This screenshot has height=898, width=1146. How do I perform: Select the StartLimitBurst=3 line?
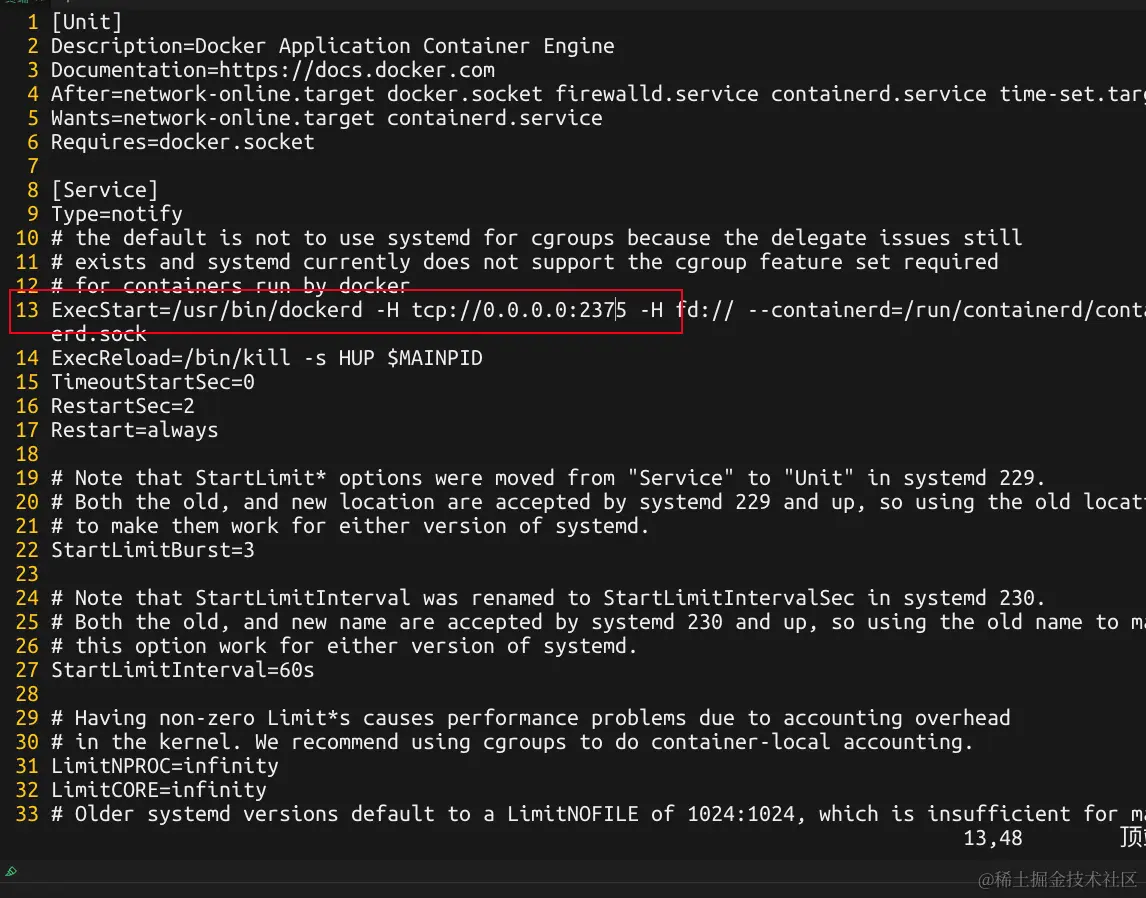pyautogui.click(x=152, y=550)
